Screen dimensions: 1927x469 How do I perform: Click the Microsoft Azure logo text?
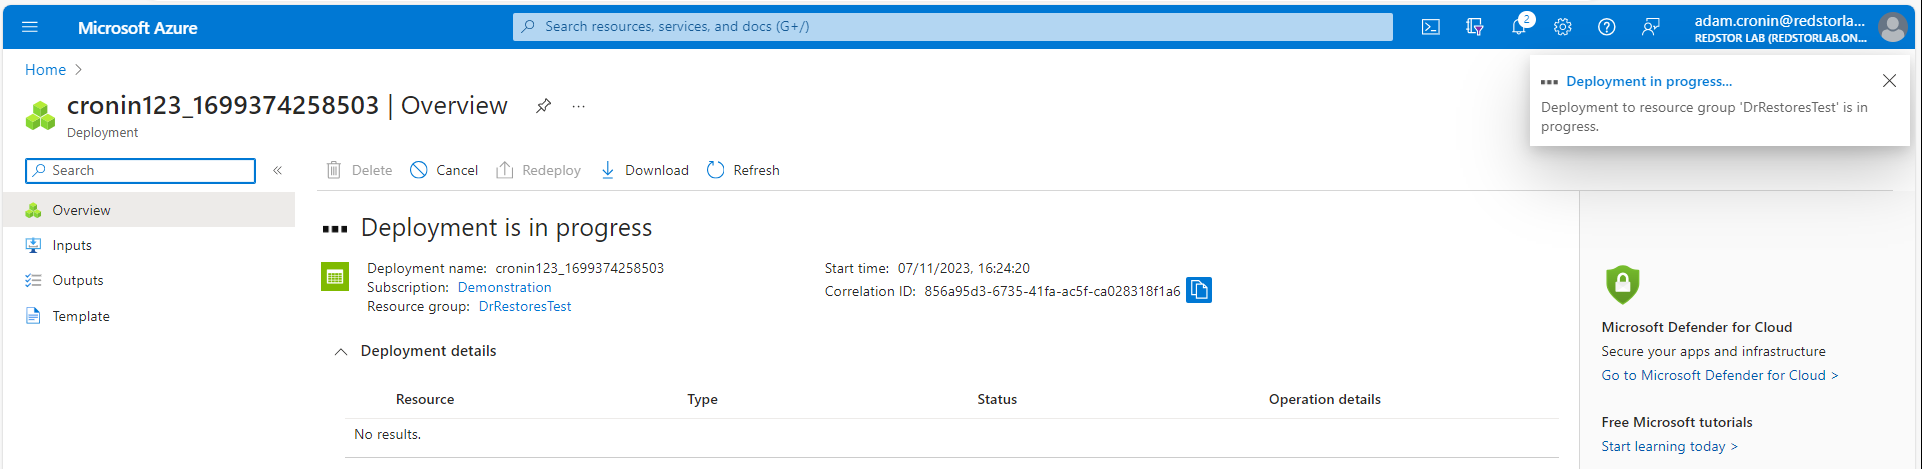click(x=137, y=28)
